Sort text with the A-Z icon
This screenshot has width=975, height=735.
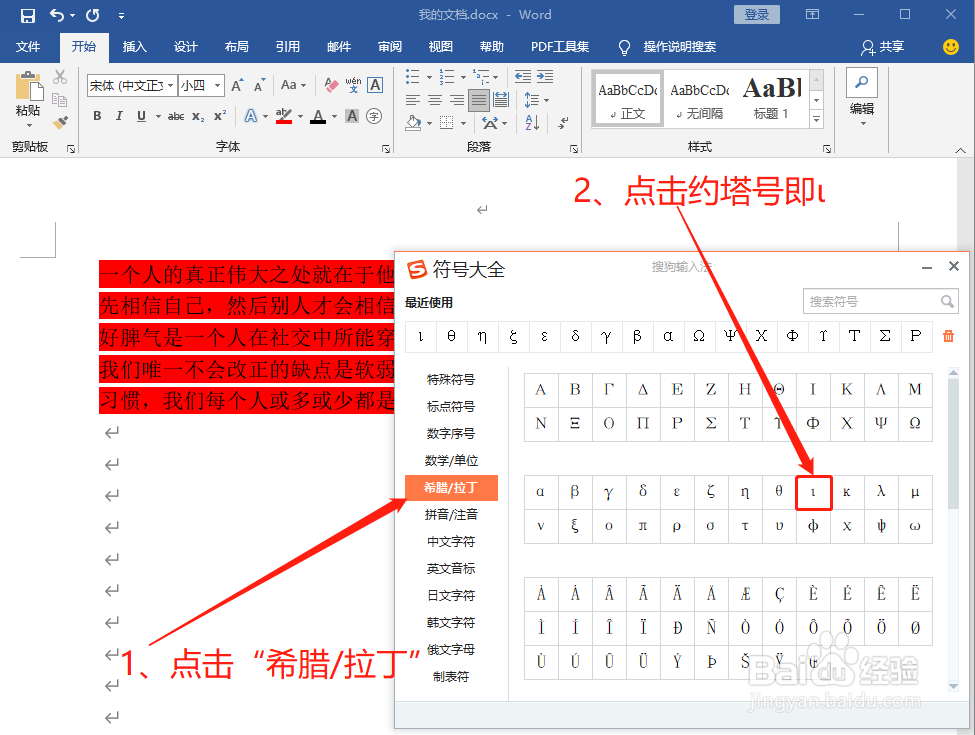(532, 122)
